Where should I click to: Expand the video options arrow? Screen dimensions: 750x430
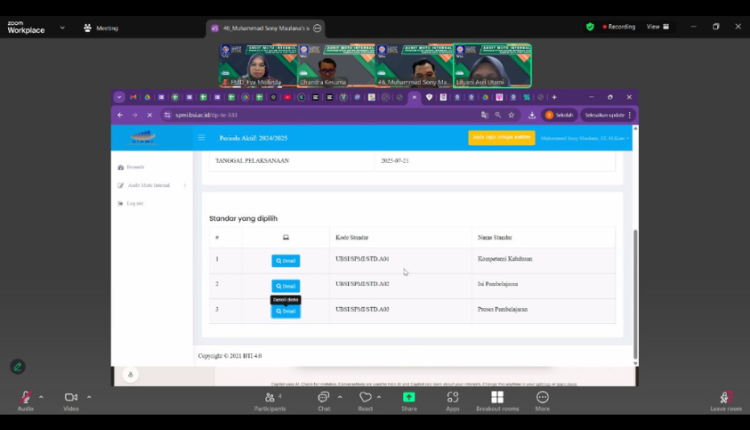pyautogui.click(x=89, y=397)
